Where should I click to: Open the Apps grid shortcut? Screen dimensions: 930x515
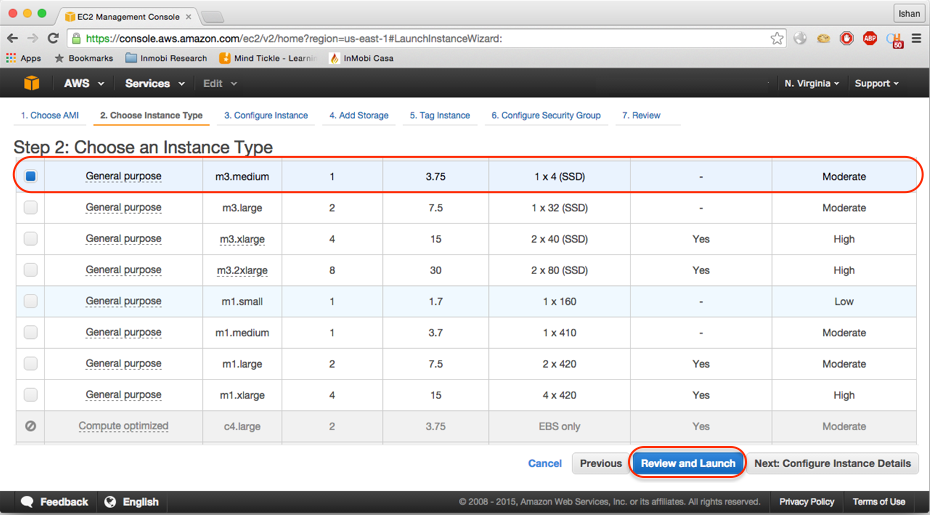24,58
